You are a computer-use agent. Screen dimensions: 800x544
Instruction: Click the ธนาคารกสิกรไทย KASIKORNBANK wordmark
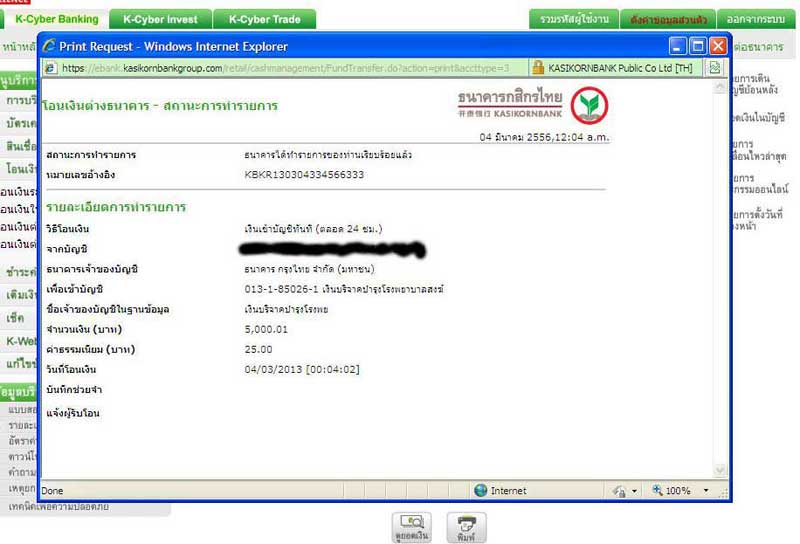point(510,104)
